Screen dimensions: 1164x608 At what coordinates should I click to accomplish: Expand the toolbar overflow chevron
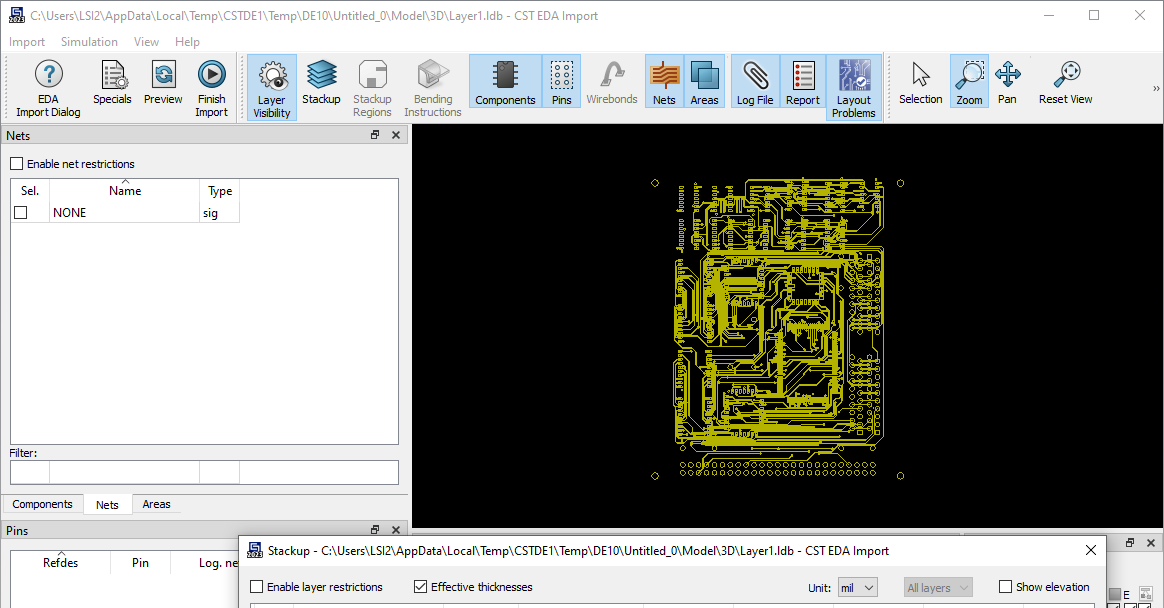[1156, 86]
